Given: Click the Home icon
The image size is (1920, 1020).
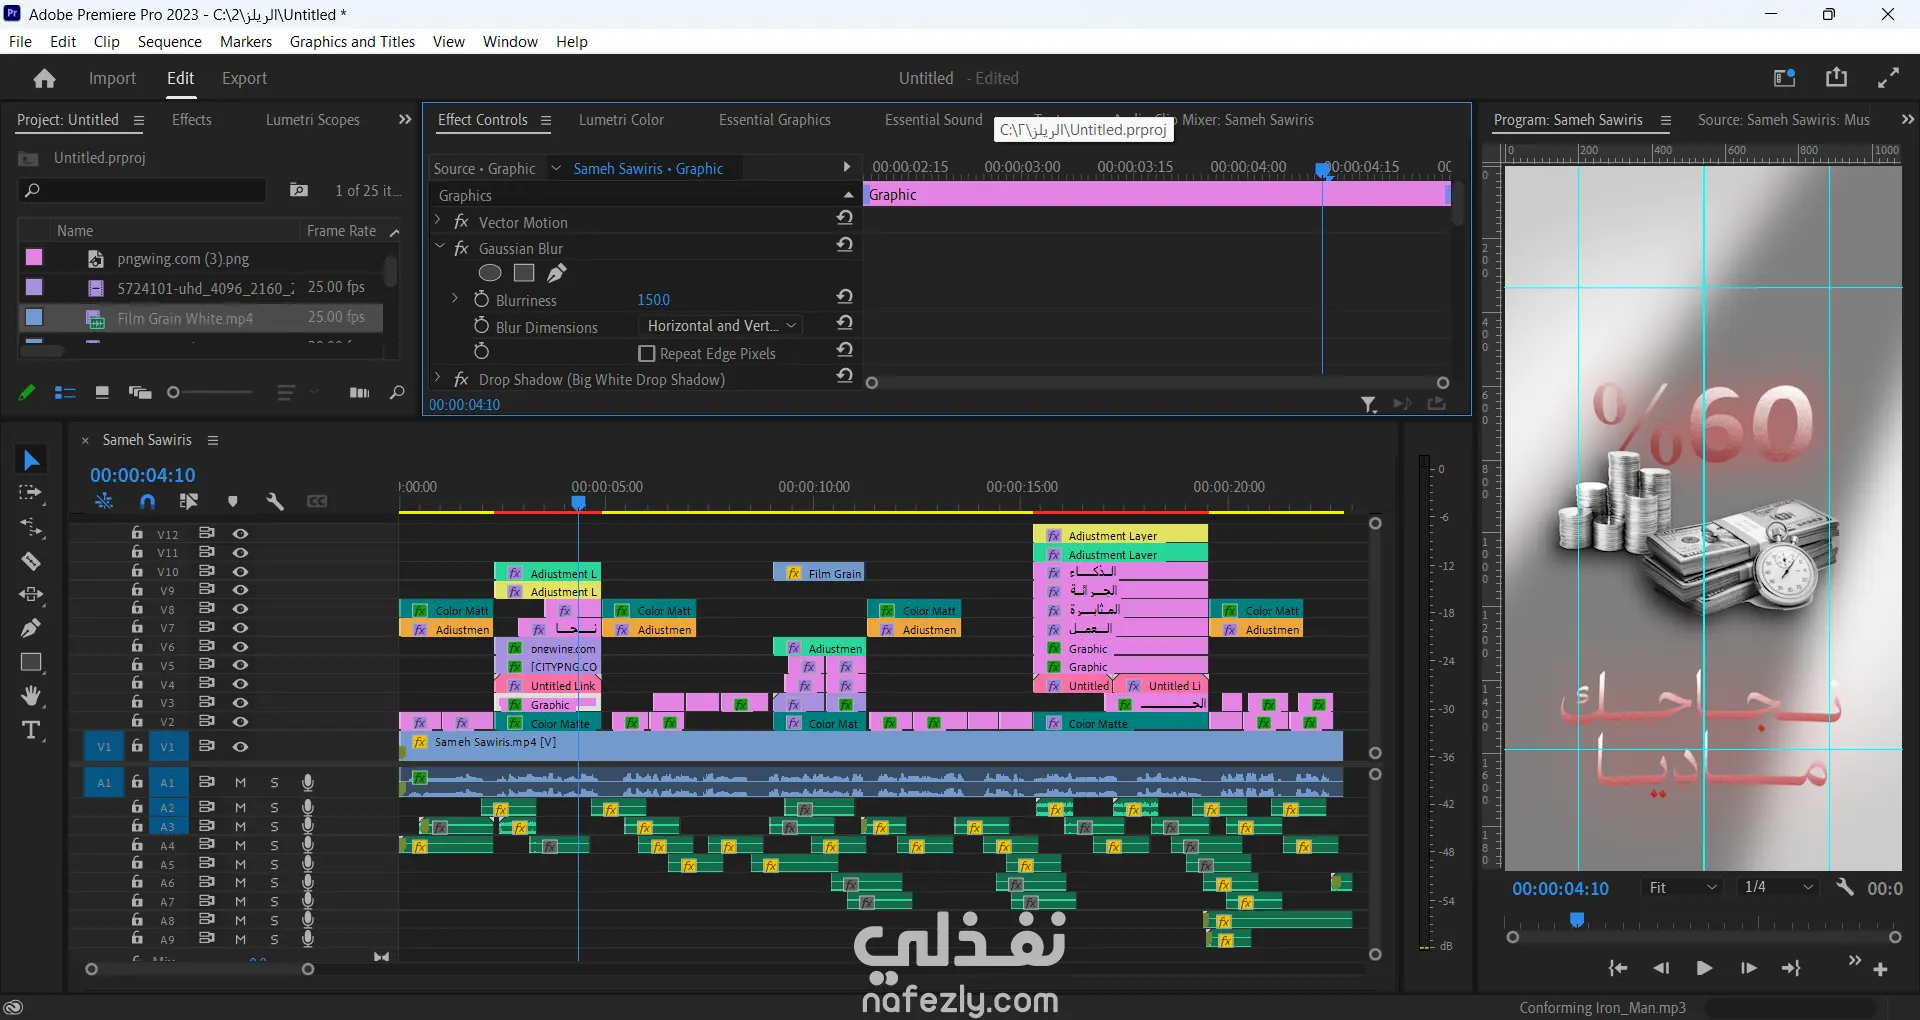Looking at the screenshot, I should [44, 78].
